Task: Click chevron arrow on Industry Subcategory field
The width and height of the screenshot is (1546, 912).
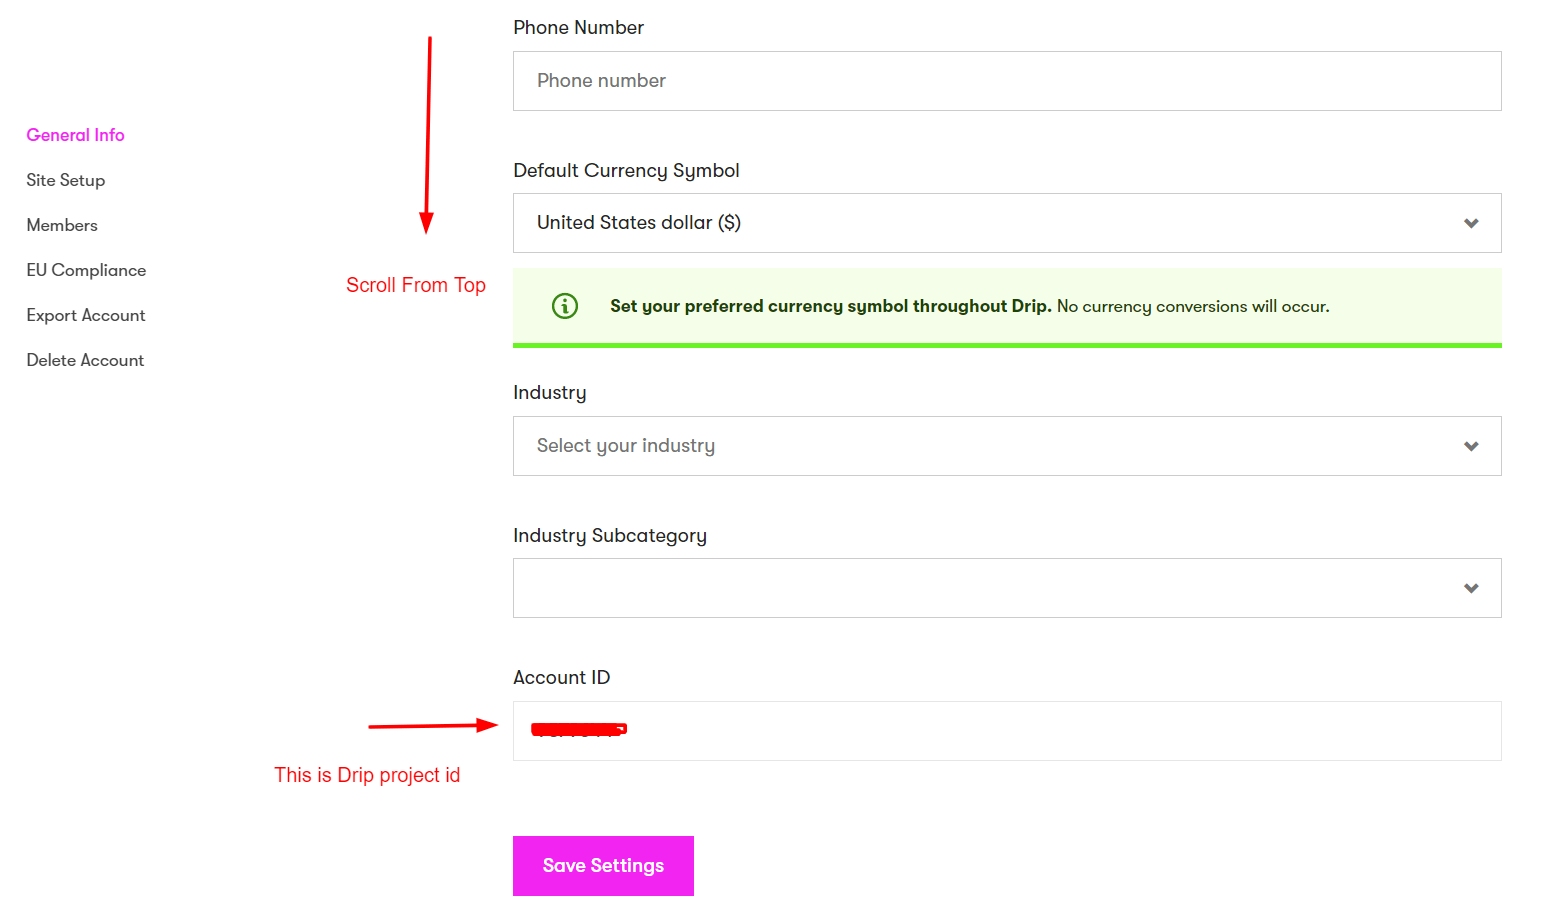Action: (x=1471, y=588)
